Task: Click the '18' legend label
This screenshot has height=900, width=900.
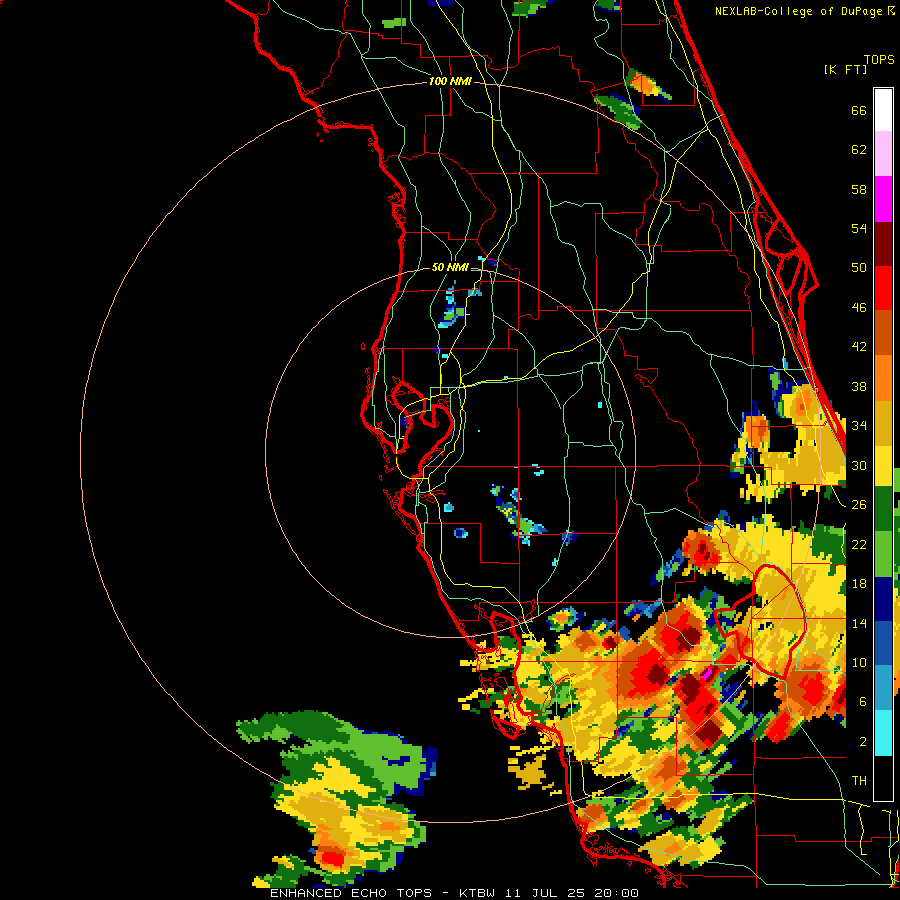Action: (x=859, y=584)
